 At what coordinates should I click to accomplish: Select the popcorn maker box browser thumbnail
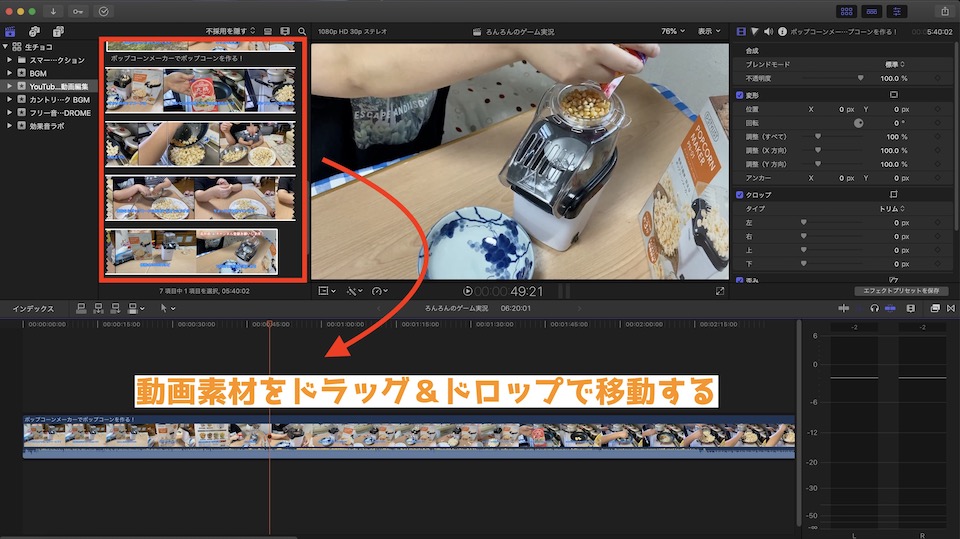134,89
